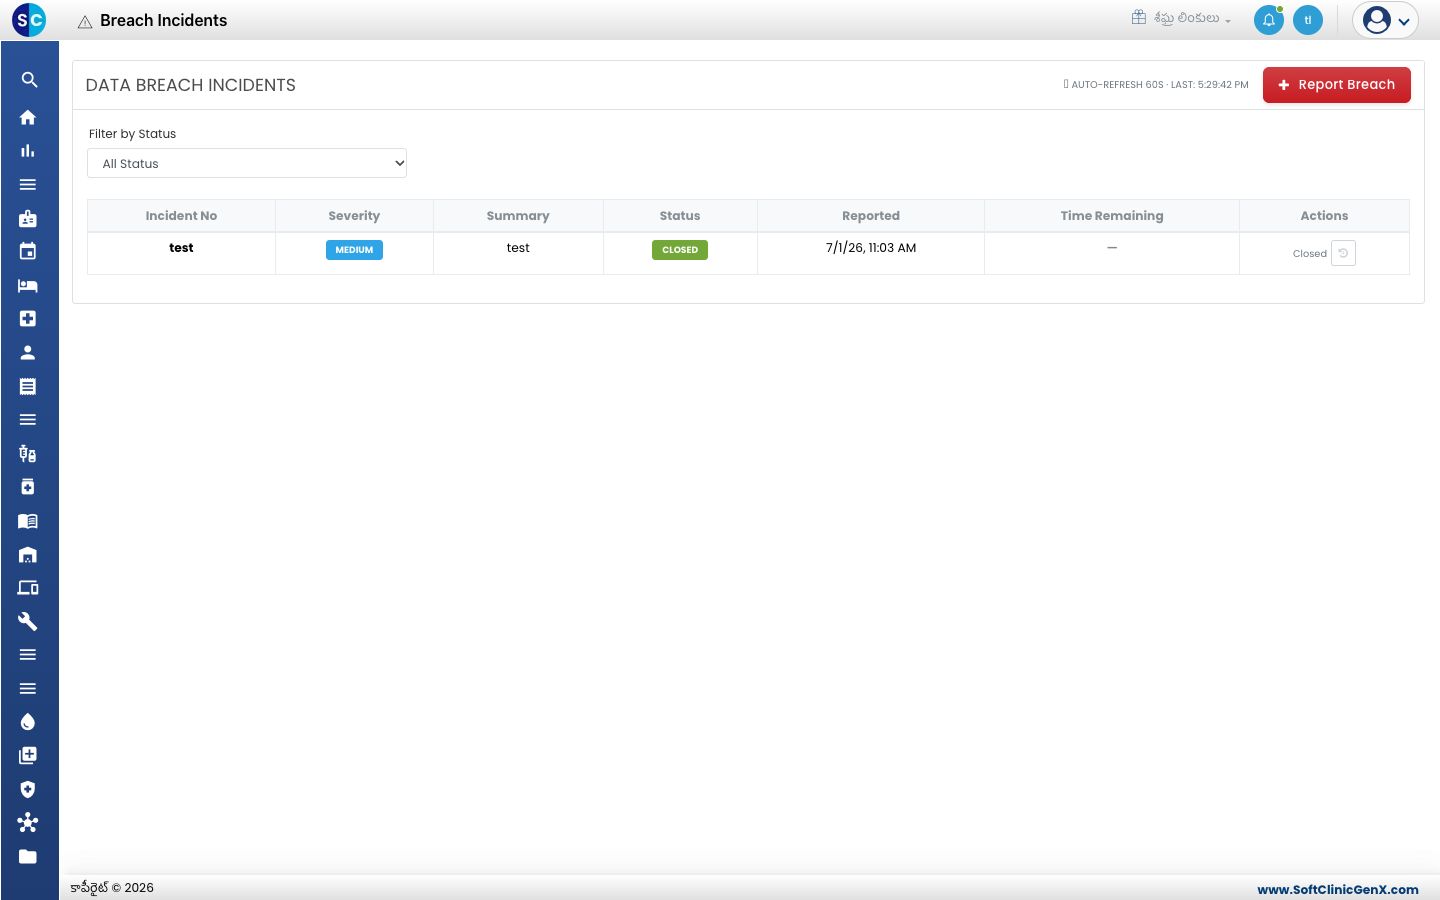
Task: Click the calendar icon in sidebar
Action: (x=28, y=251)
